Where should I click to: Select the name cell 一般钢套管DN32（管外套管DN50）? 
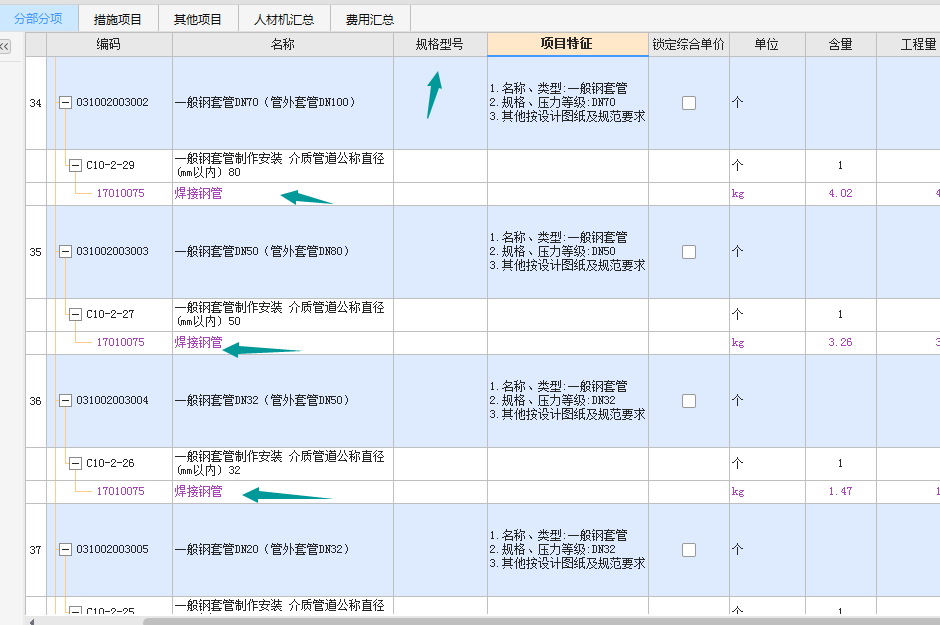pyautogui.click(x=282, y=401)
